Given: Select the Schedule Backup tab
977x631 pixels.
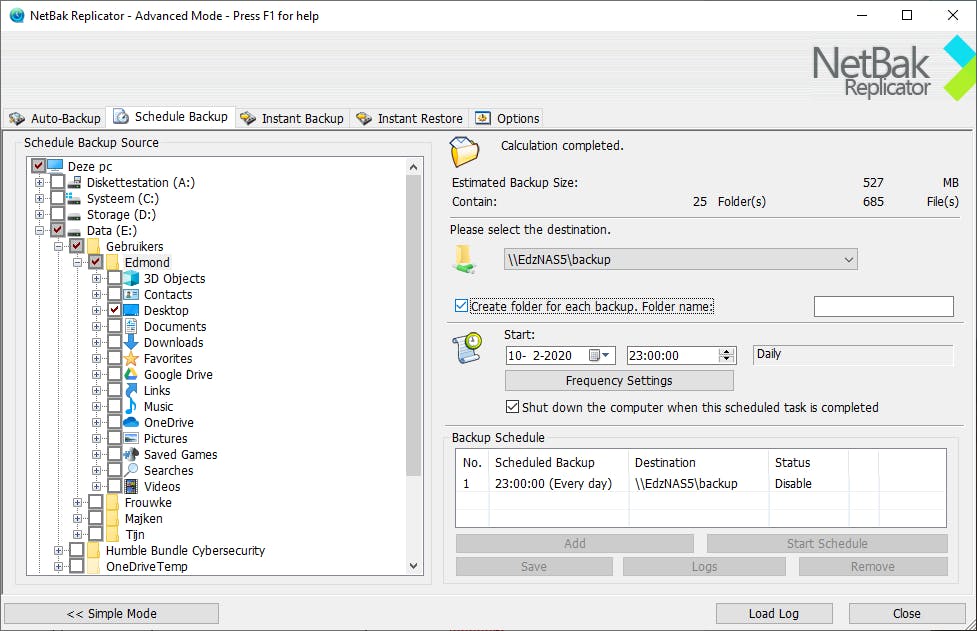Looking at the screenshot, I should pyautogui.click(x=170, y=116).
